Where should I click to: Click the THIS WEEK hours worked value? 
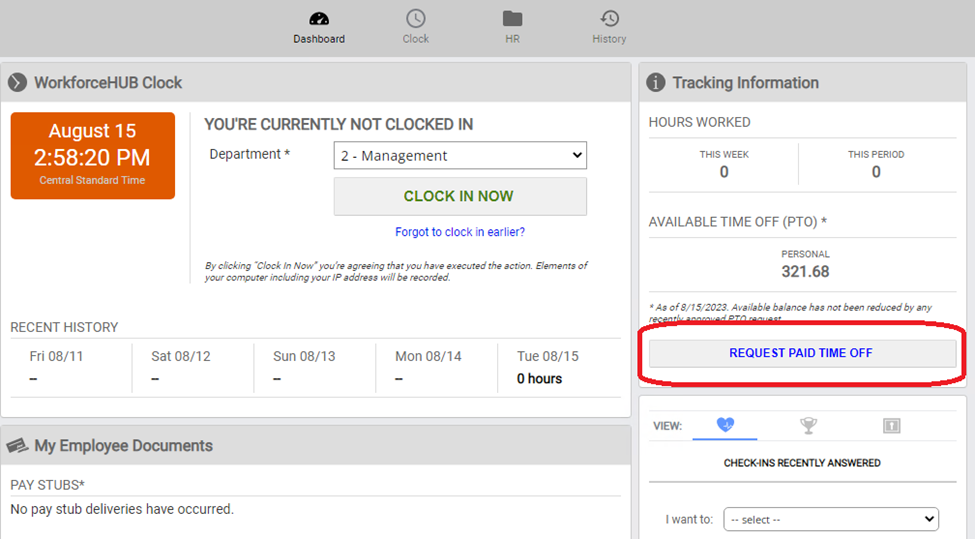click(x=724, y=172)
